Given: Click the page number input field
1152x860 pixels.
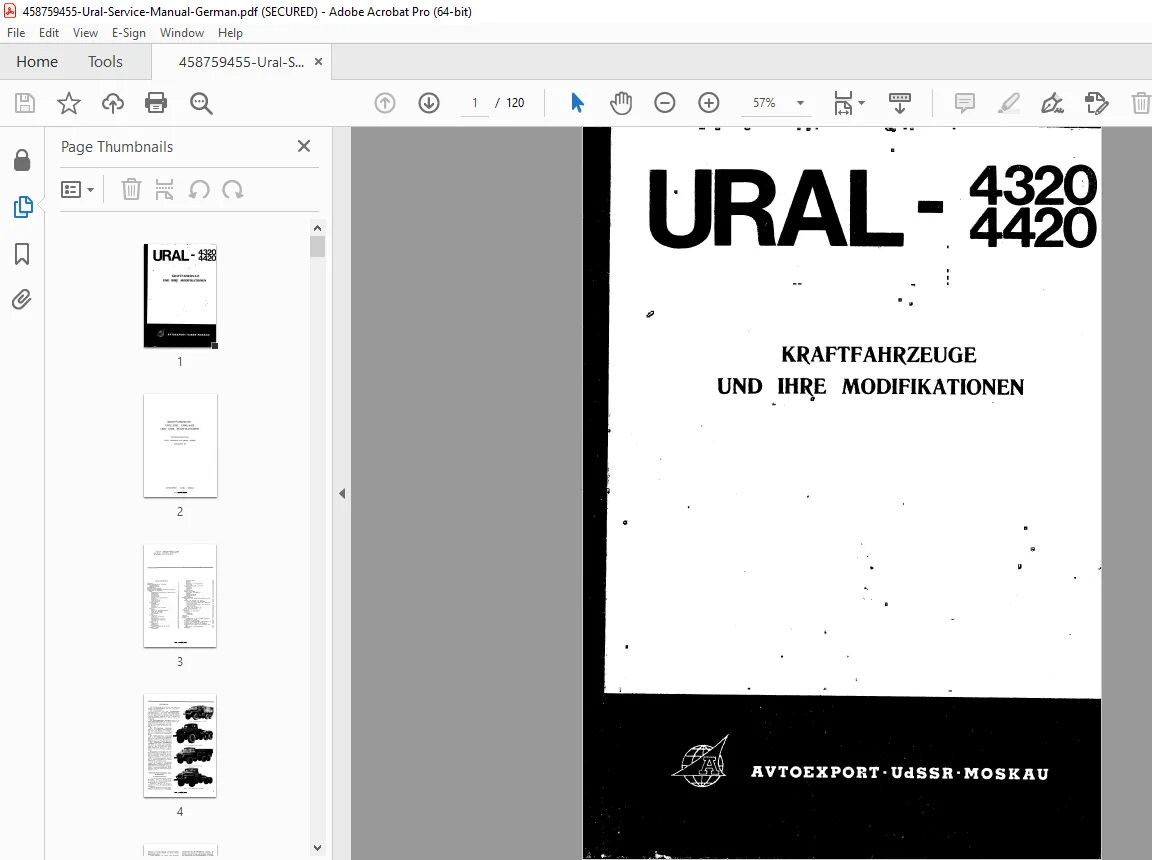Looking at the screenshot, I should (475, 103).
